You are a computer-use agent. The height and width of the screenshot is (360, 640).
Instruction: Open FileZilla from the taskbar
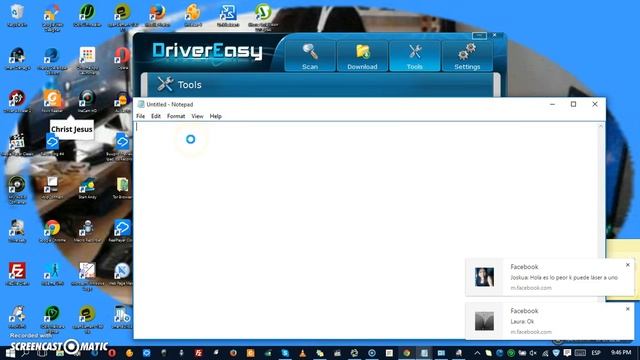tap(198, 353)
